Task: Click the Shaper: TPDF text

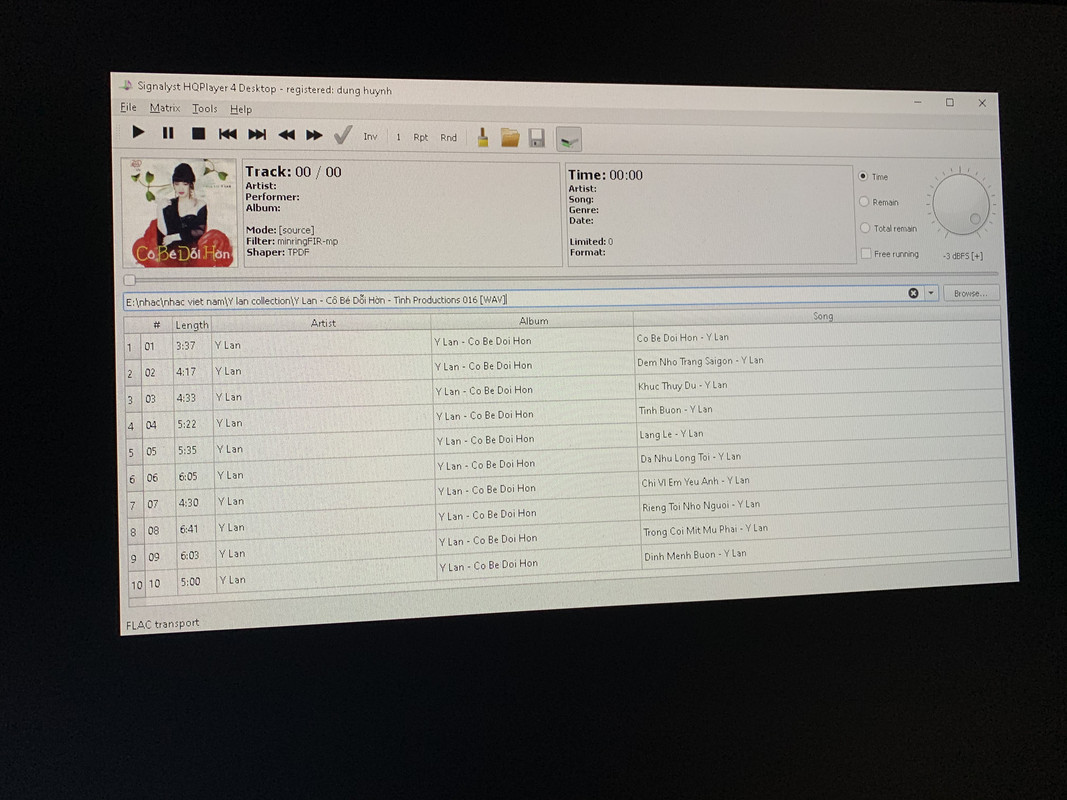Action: (278, 252)
